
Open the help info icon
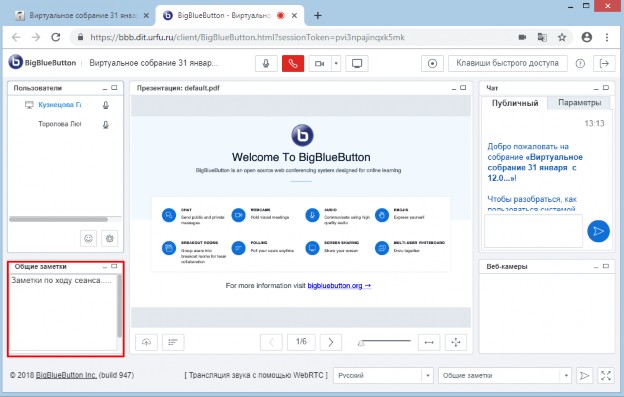click(x=580, y=64)
